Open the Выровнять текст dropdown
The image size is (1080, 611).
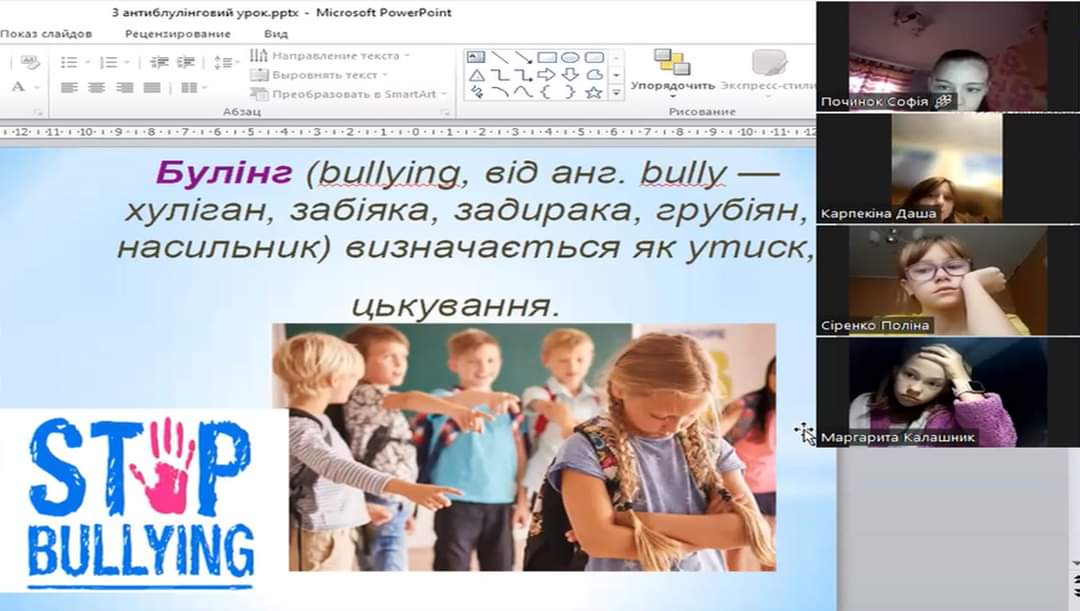319,74
